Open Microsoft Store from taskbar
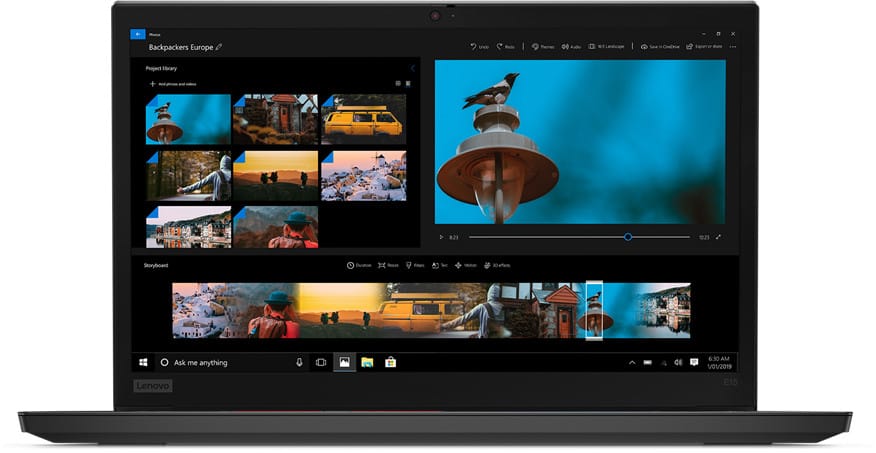 point(391,363)
